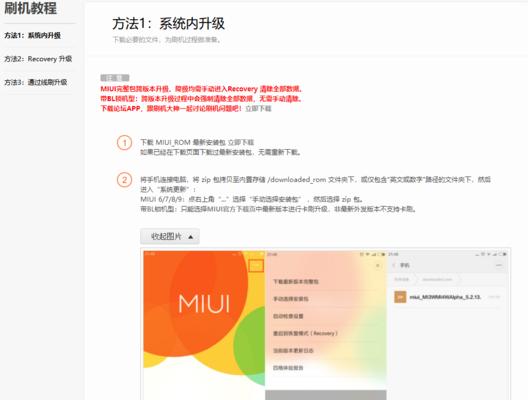The height and width of the screenshot is (400, 528).
Task: Switch to 方法2: Recovery 升级 section
Action: point(38,59)
